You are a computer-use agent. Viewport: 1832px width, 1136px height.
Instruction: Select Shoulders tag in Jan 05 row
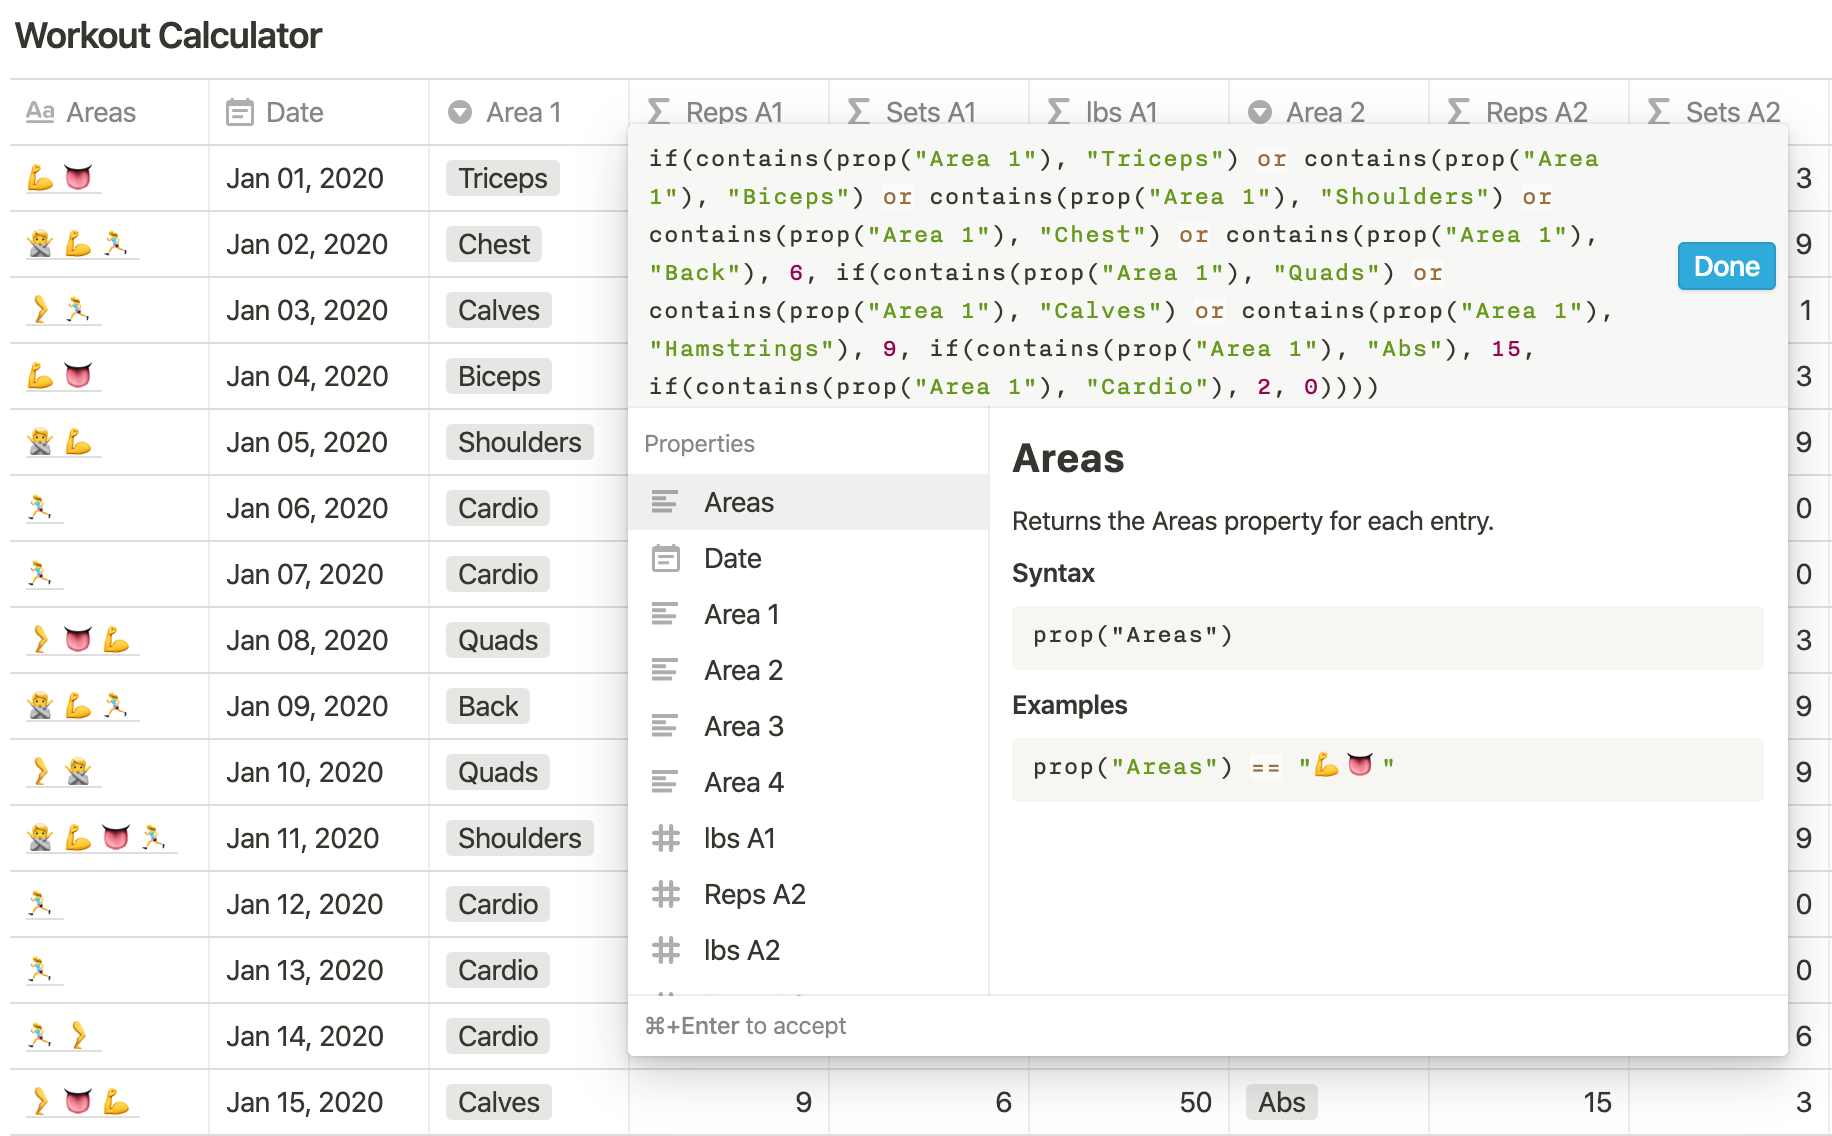pyautogui.click(x=519, y=442)
